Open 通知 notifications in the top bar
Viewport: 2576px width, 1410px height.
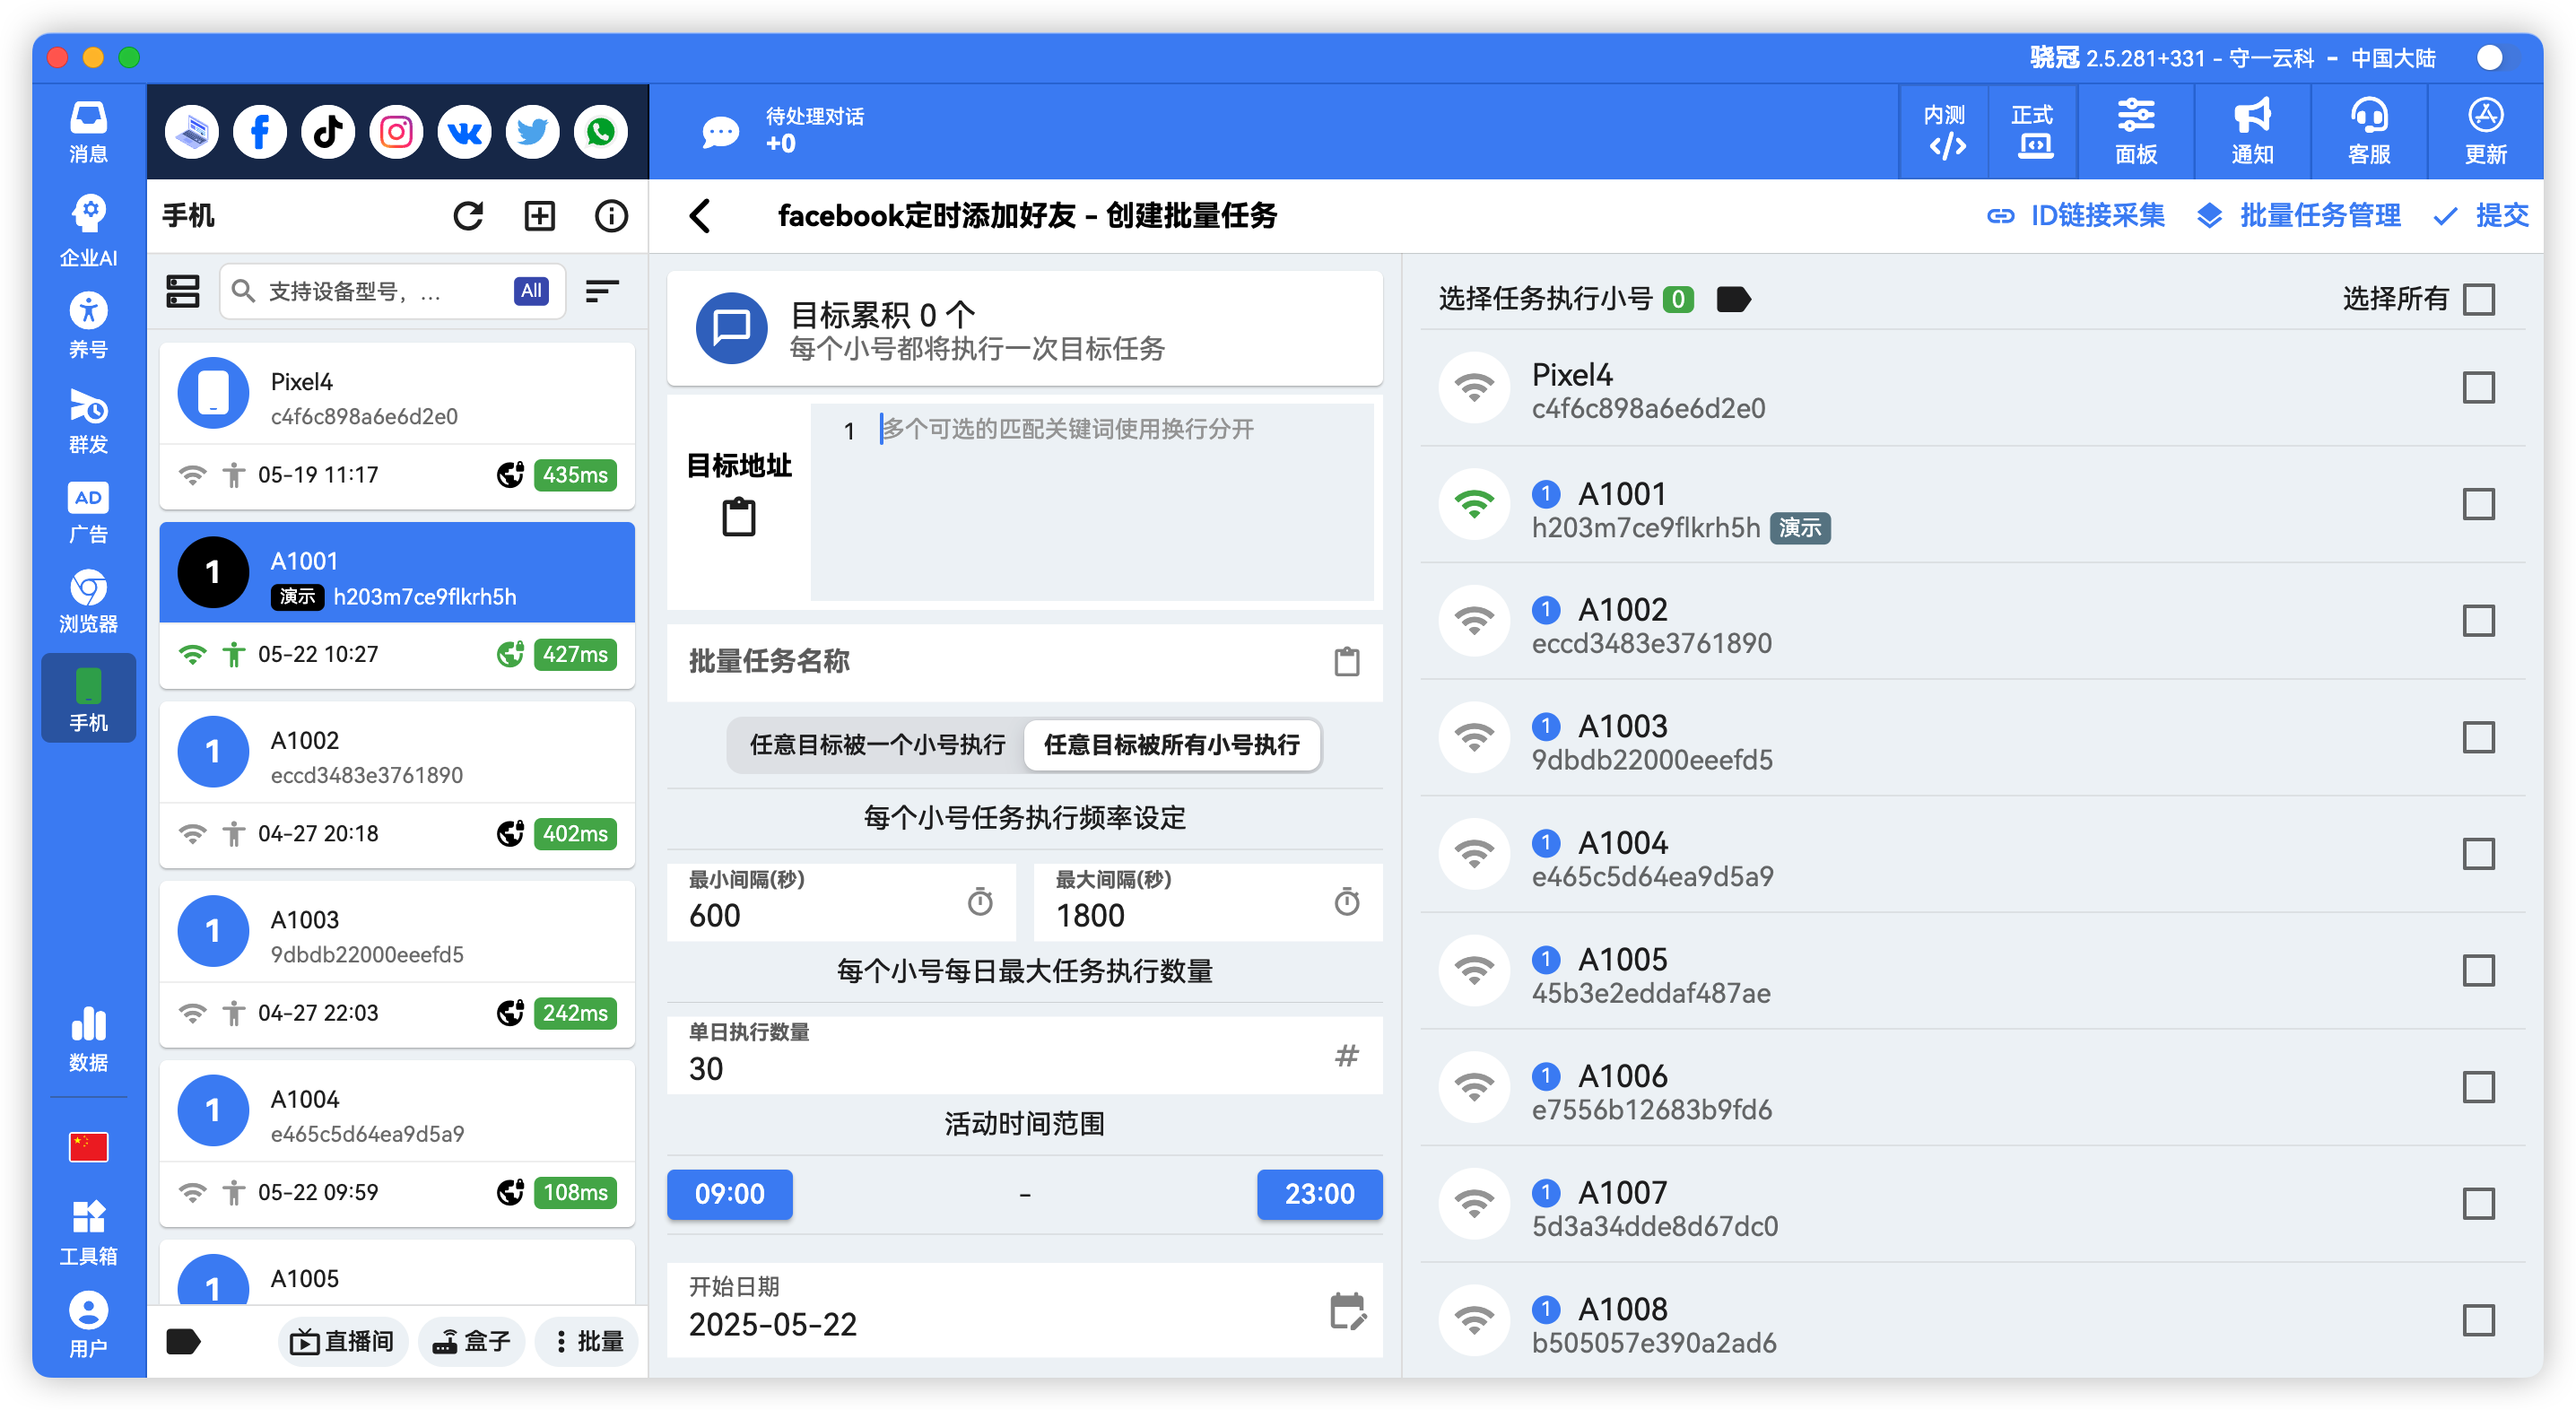coord(2251,131)
